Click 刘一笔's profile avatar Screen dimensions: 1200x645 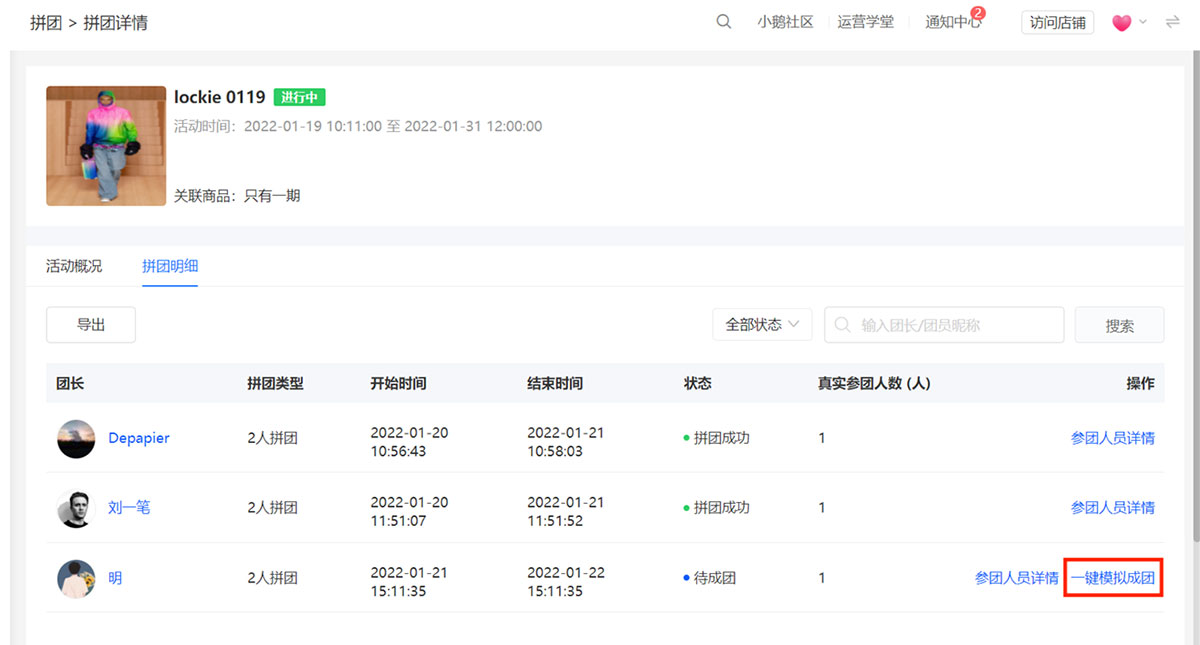76,508
